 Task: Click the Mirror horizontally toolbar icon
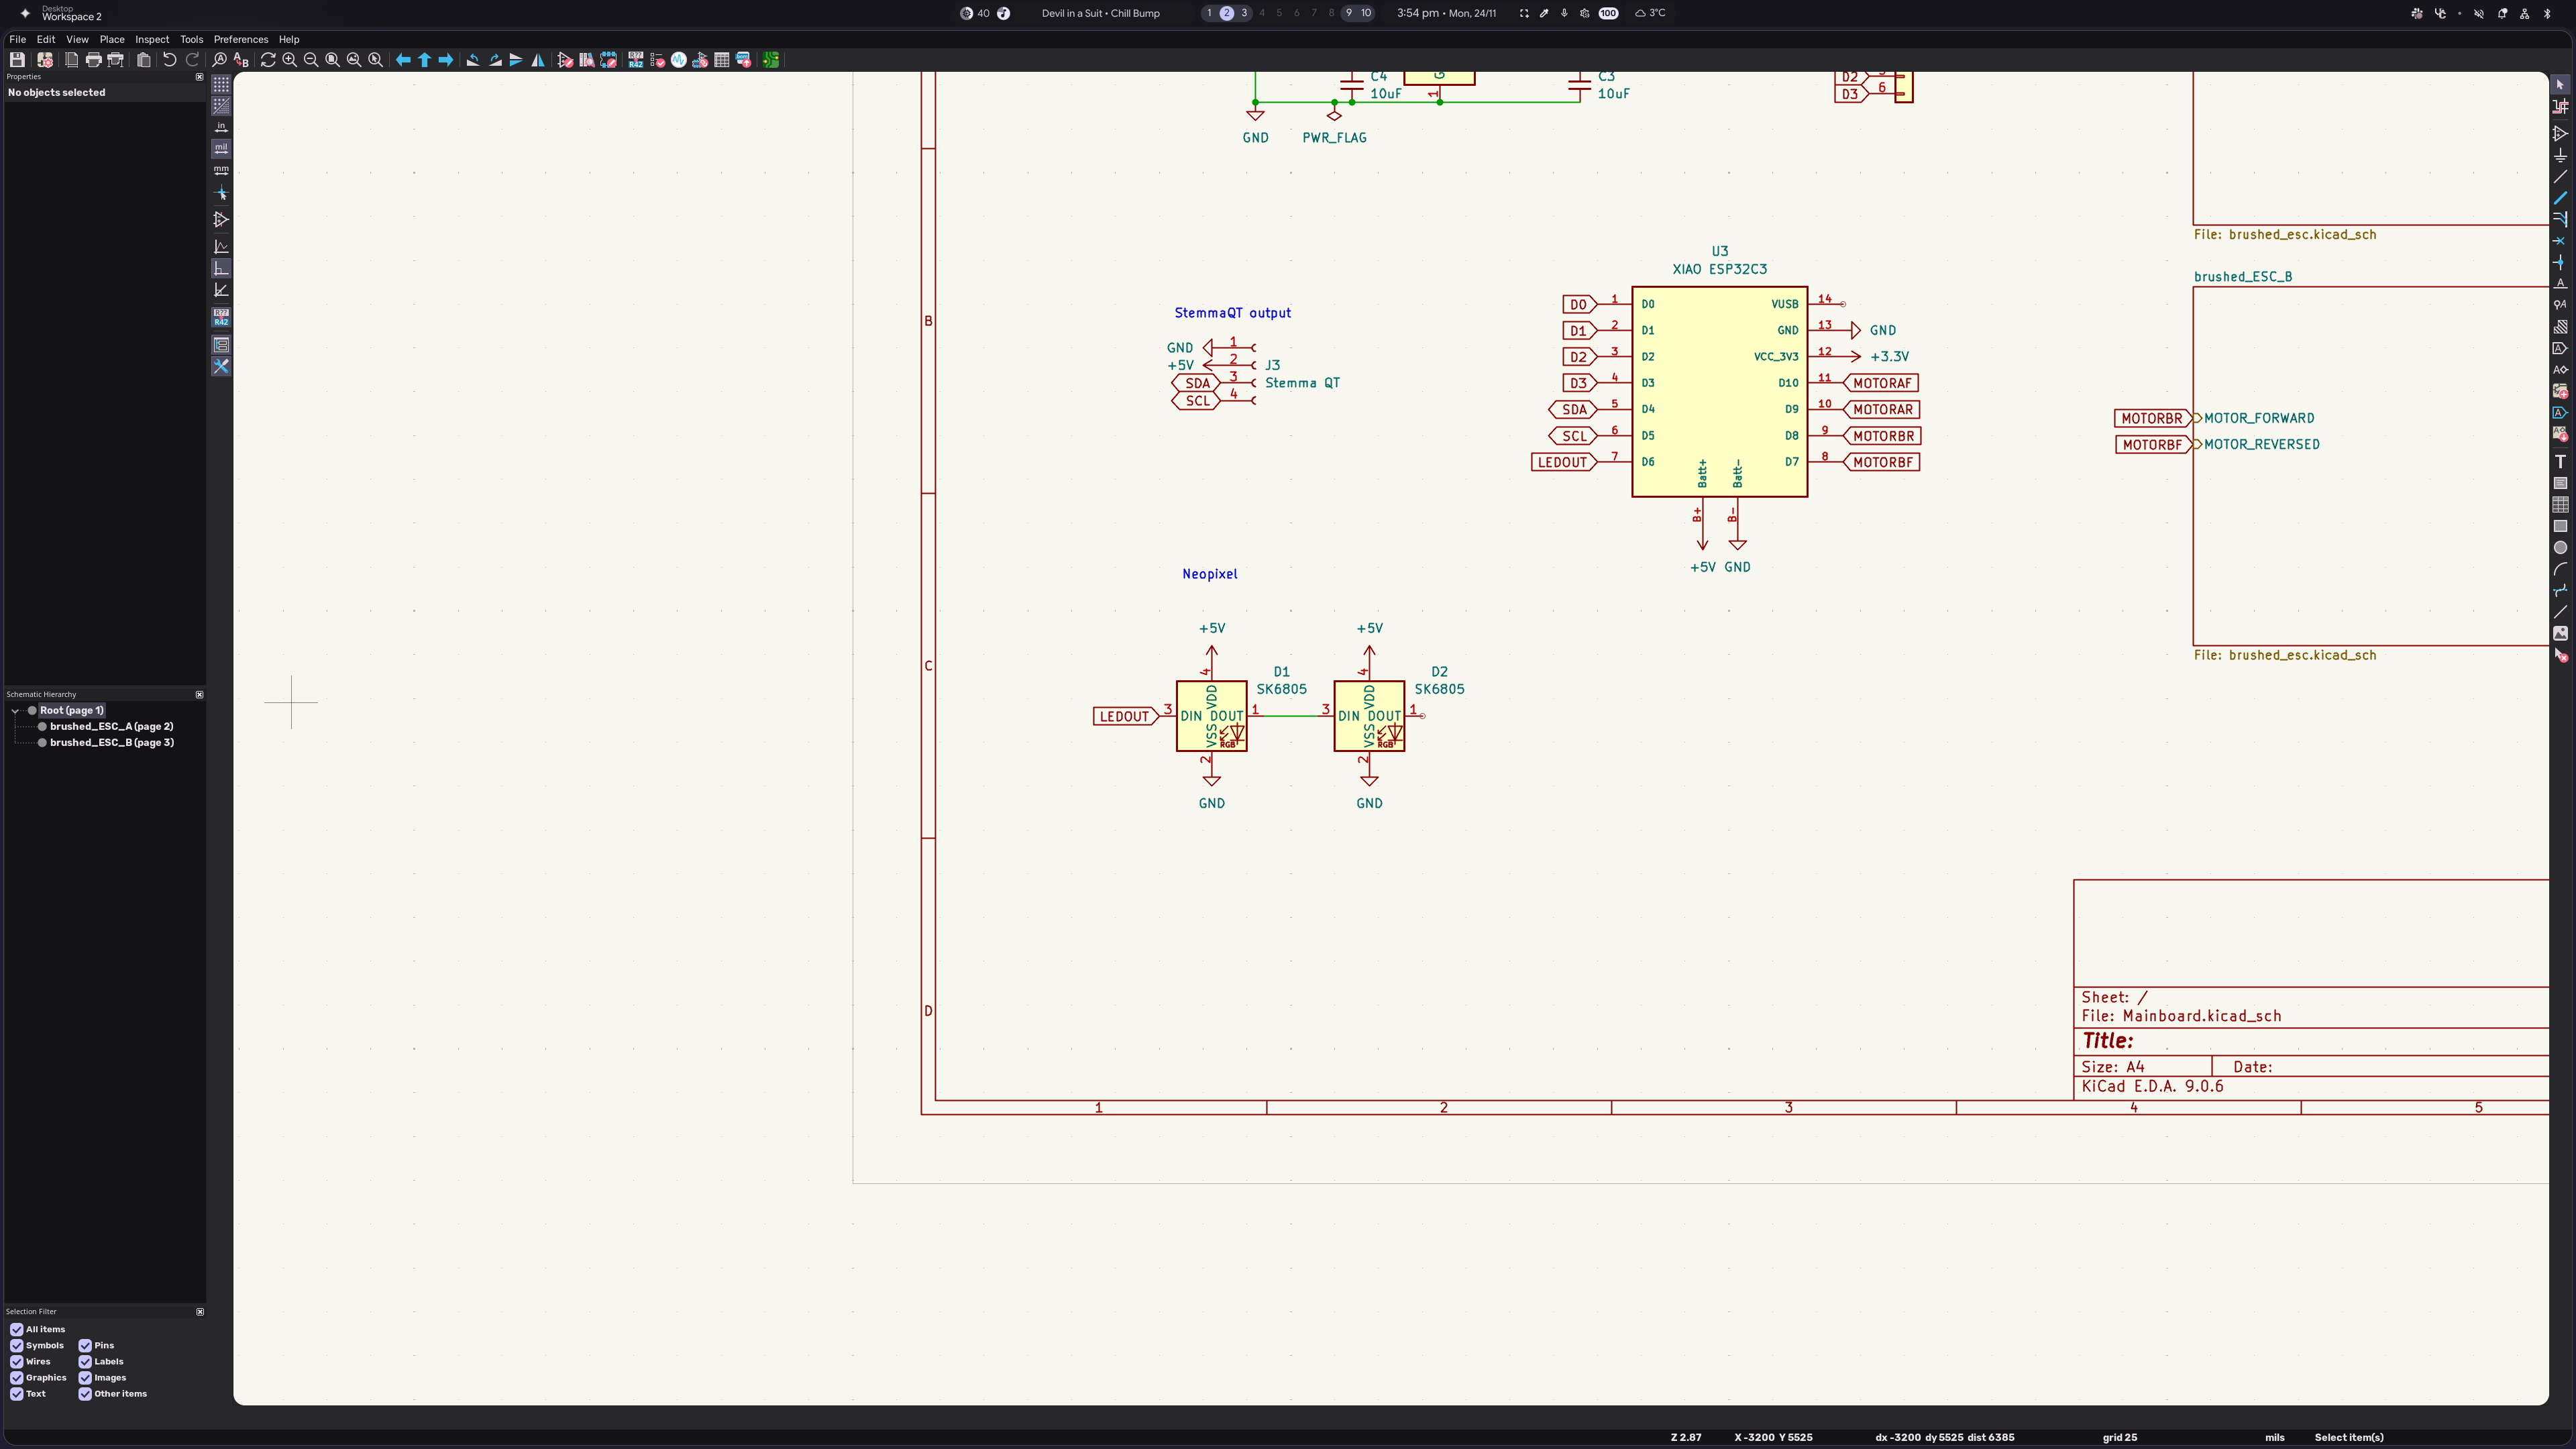[538, 60]
